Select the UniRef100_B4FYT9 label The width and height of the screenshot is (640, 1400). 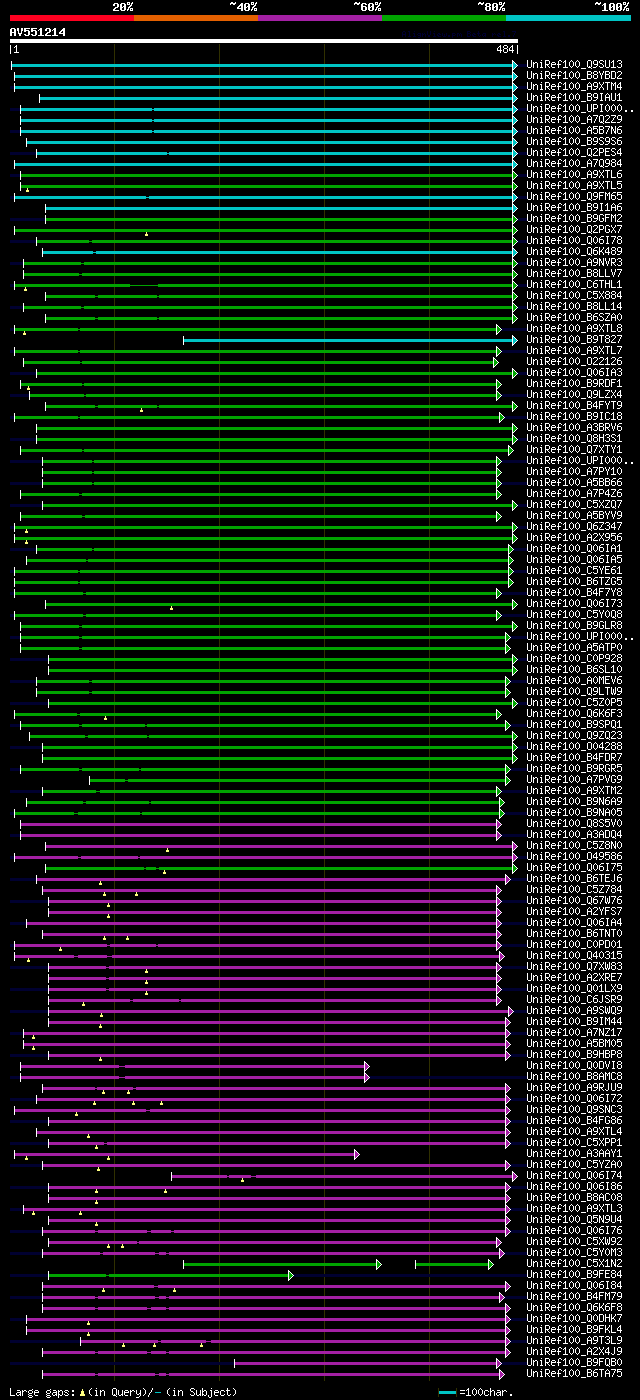pos(574,405)
